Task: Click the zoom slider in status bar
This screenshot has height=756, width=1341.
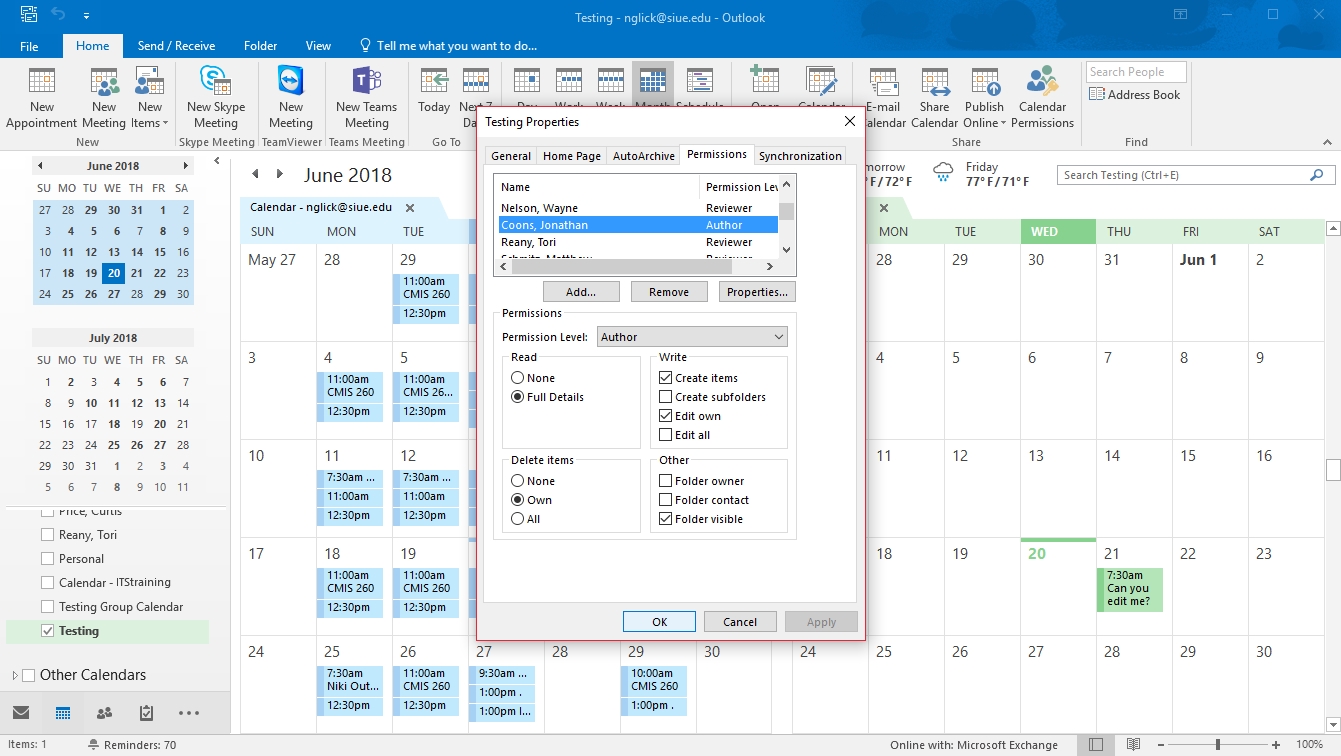Action: coord(1217,745)
